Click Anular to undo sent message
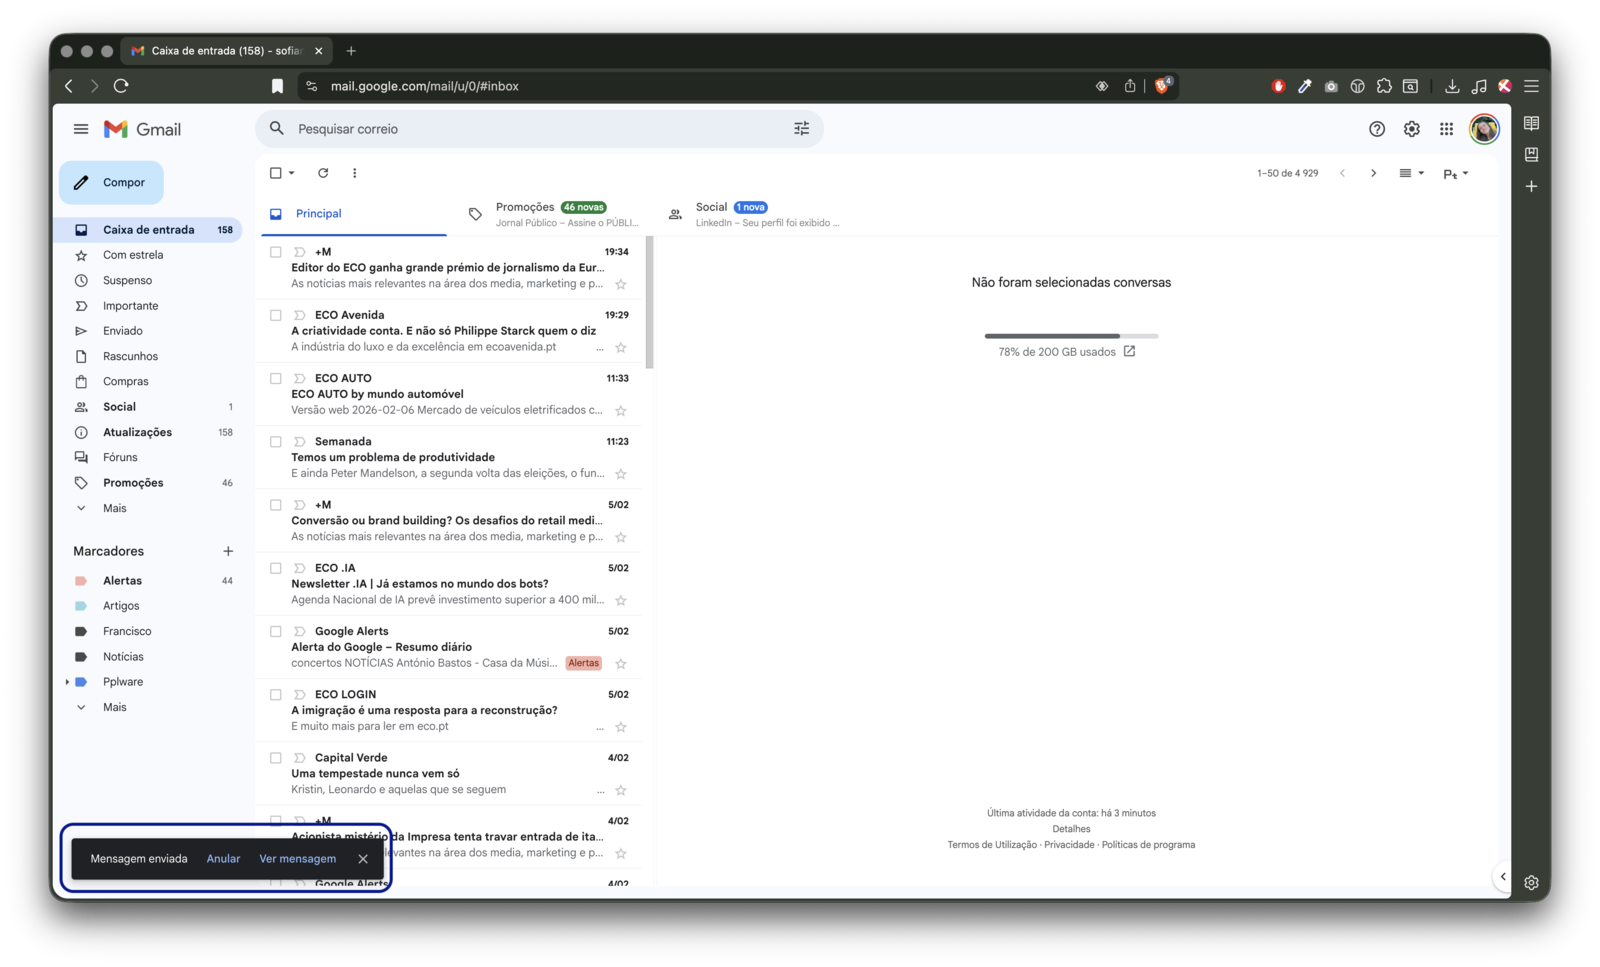This screenshot has width=1600, height=967. [223, 859]
